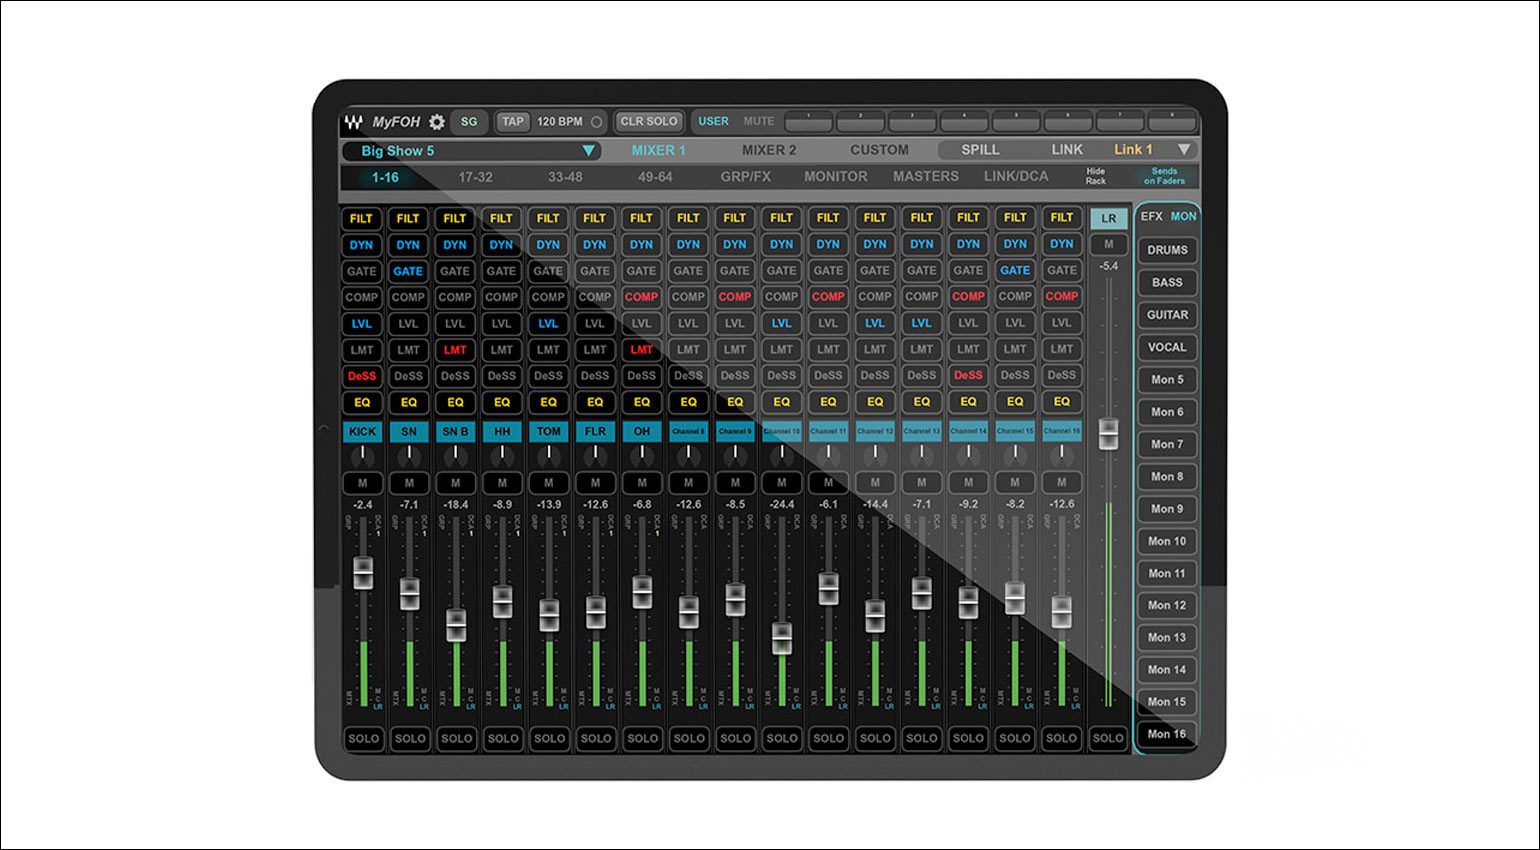
Task: Select the 17-32 channel layer tab
Action: pyautogui.click(x=475, y=177)
